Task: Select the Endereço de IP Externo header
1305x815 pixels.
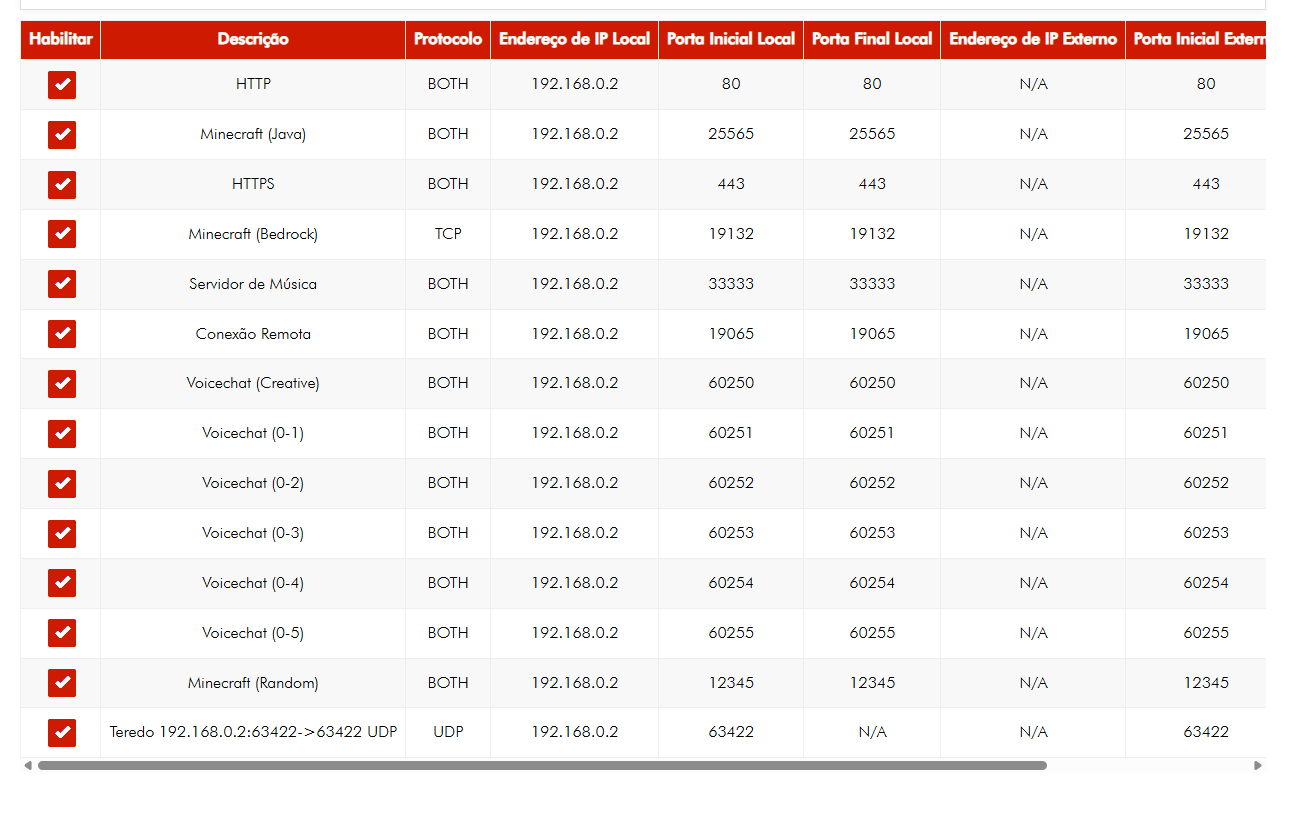Action: point(1033,40)
